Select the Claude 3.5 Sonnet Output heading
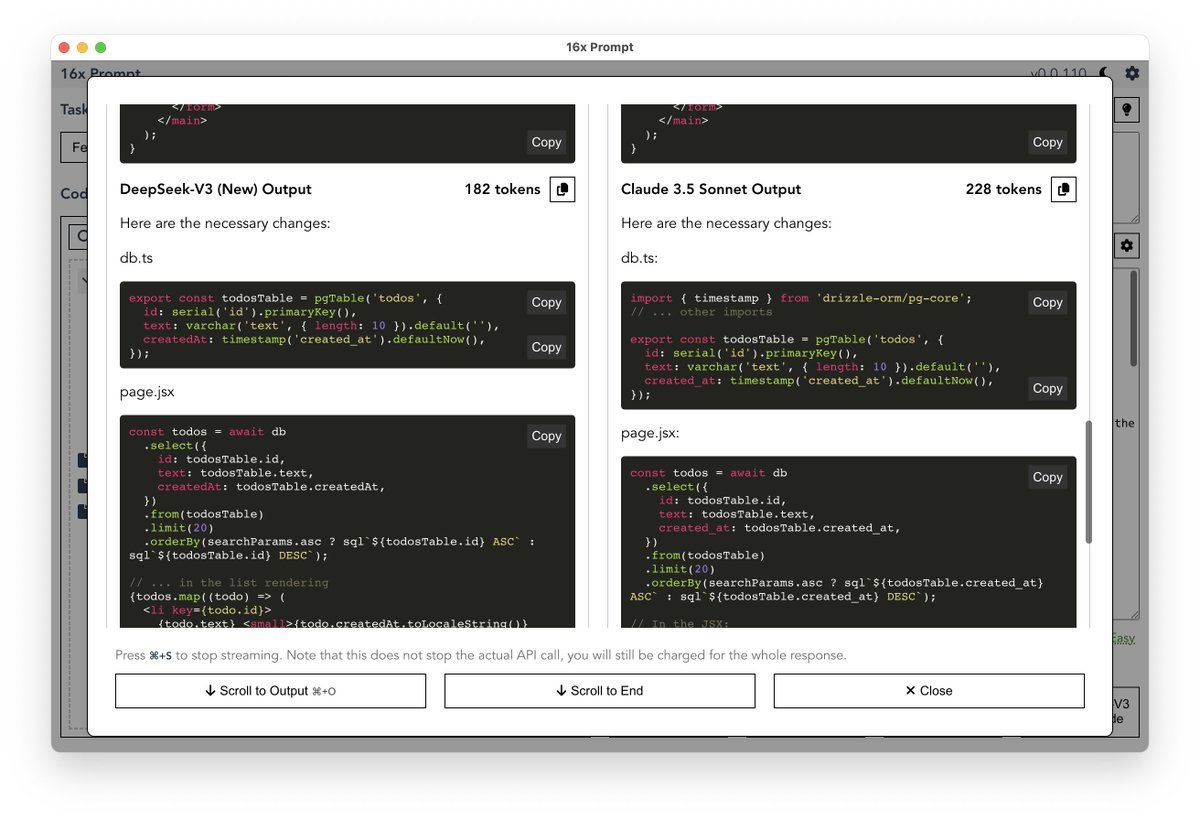The height and width of the screenshot is (820, 1200). click(x=711, y=189)
